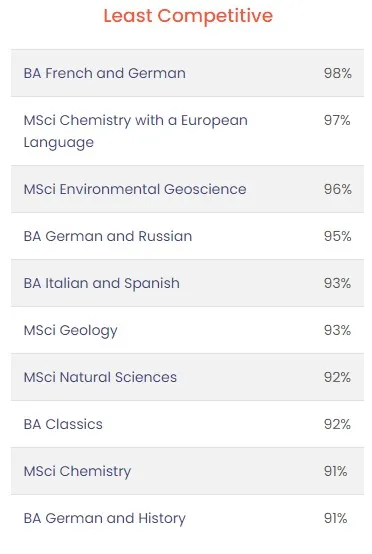Select the 92% value beside BA Classics

337,424
